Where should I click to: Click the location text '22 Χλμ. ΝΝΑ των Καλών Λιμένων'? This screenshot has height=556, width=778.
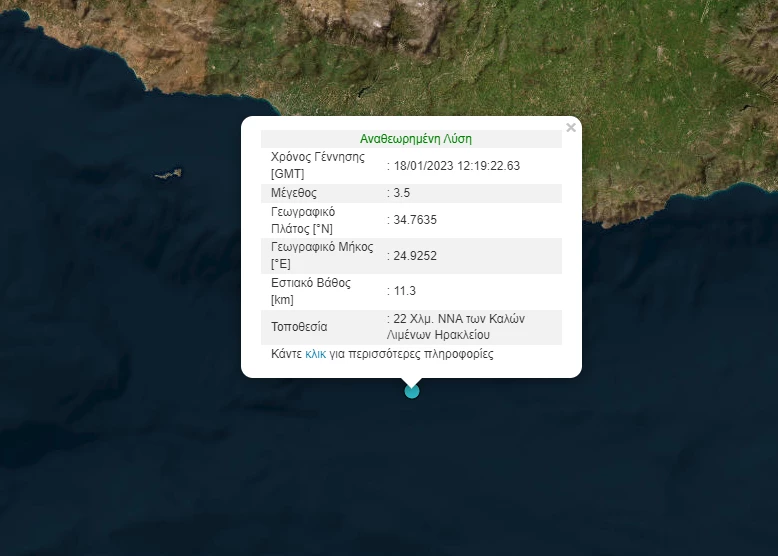[458, 319]
